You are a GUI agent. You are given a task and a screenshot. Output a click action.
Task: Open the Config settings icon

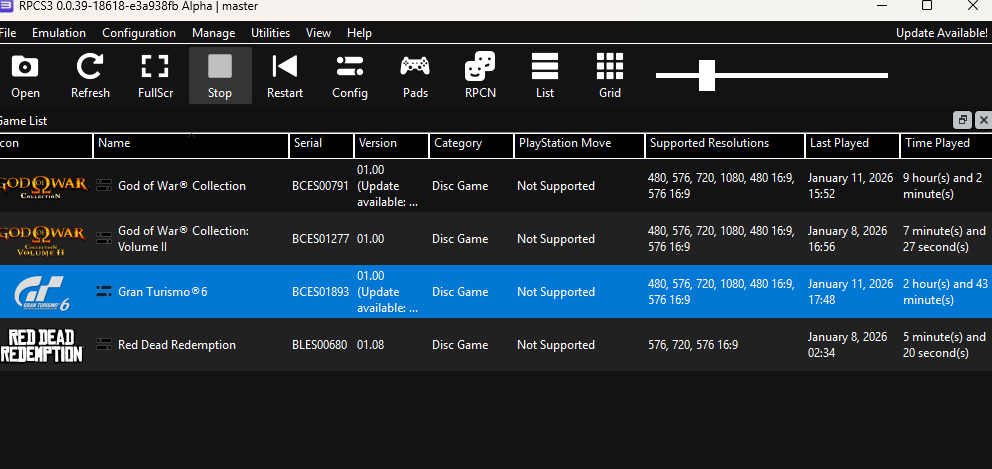click(350, 75)
